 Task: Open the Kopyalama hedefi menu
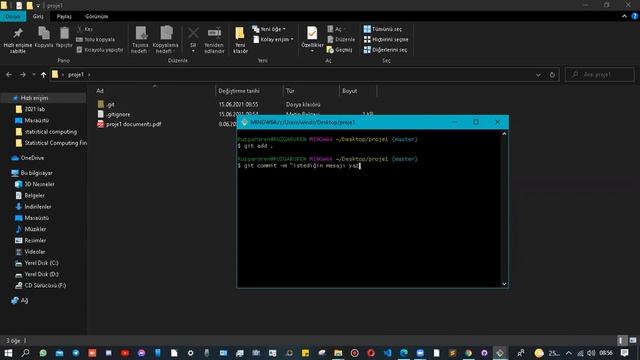[165, 40]
